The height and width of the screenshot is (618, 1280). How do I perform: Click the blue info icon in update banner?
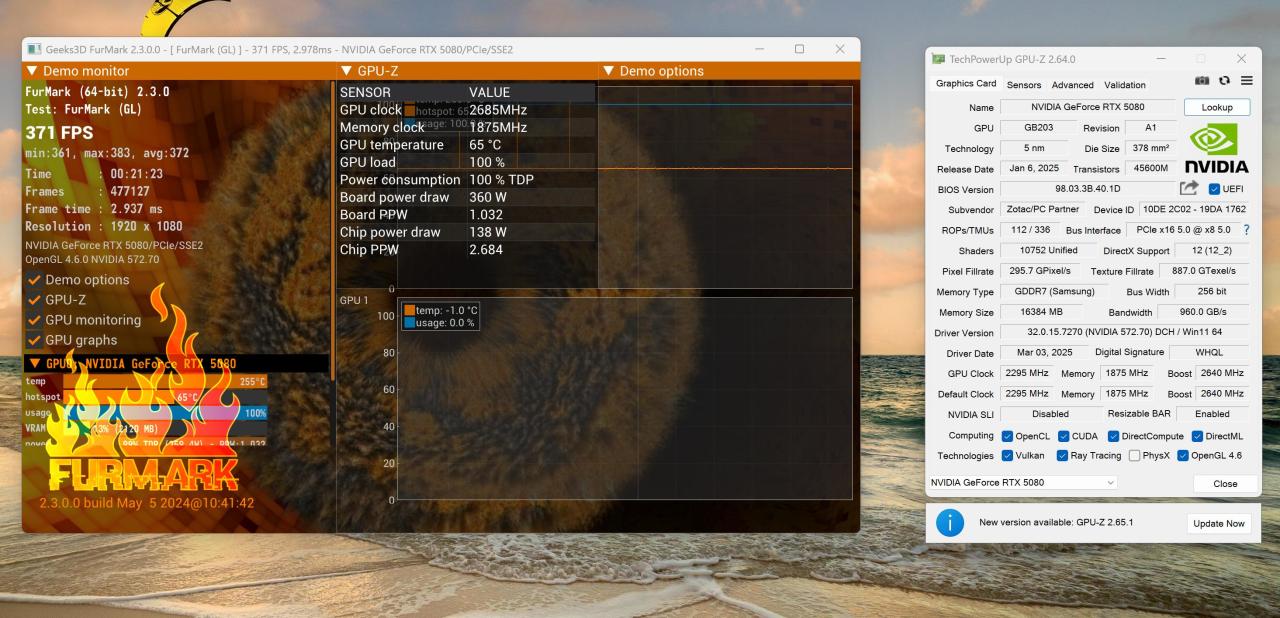(x=949, y=522)
